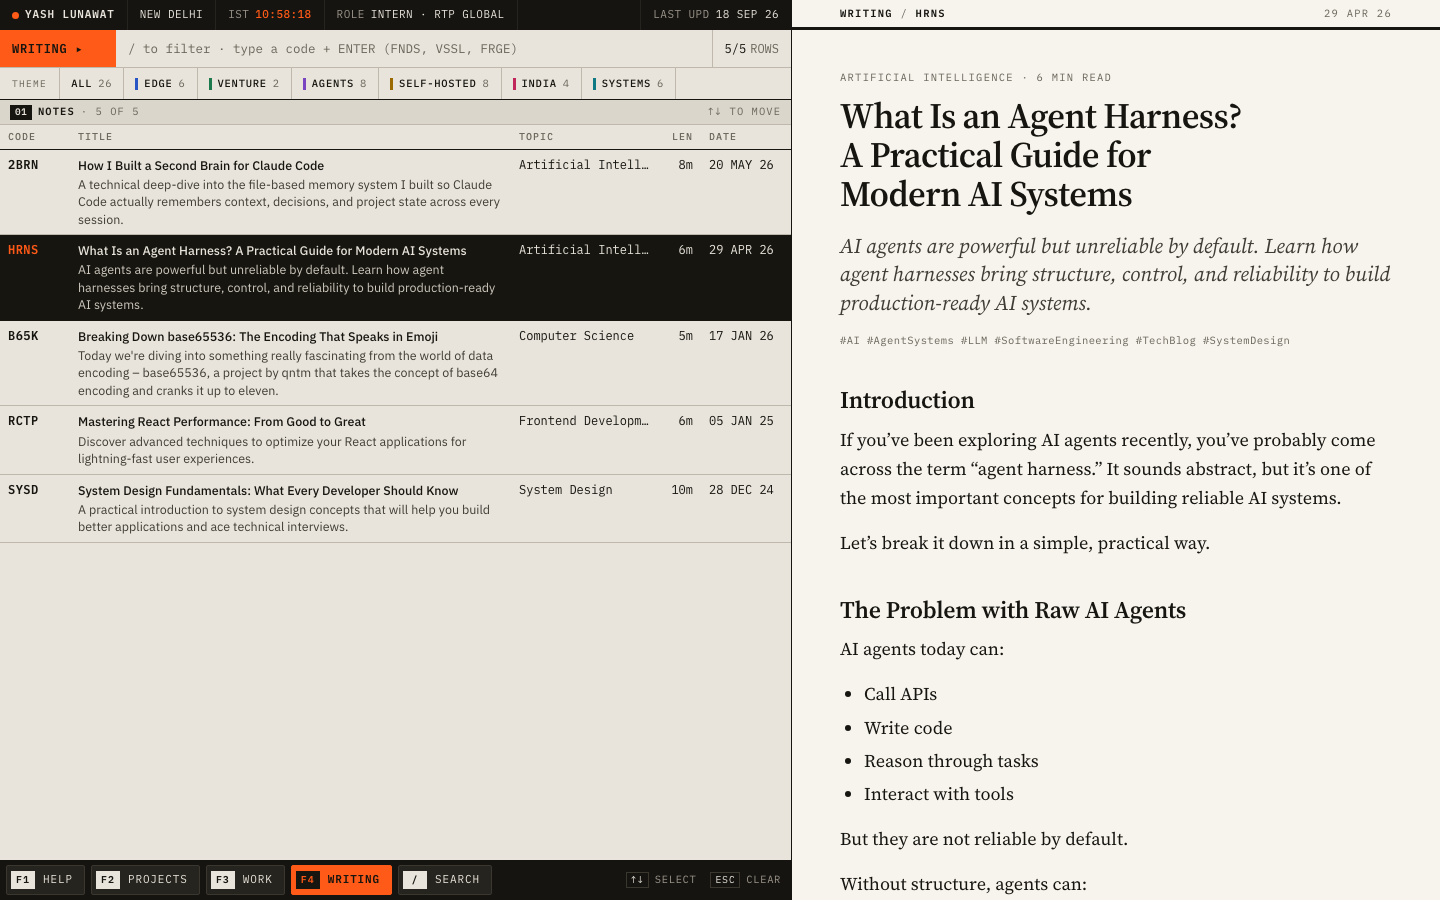This screenshot has width=1440, height=900.
Task: Click the orange WRITING mode label
Action: click(x=58, y=49)
